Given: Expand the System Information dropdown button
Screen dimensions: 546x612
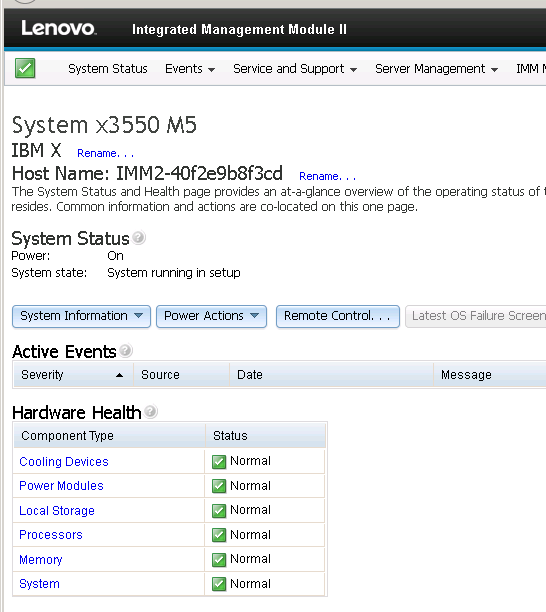Looking at the screenshot, I should (81, 316).
